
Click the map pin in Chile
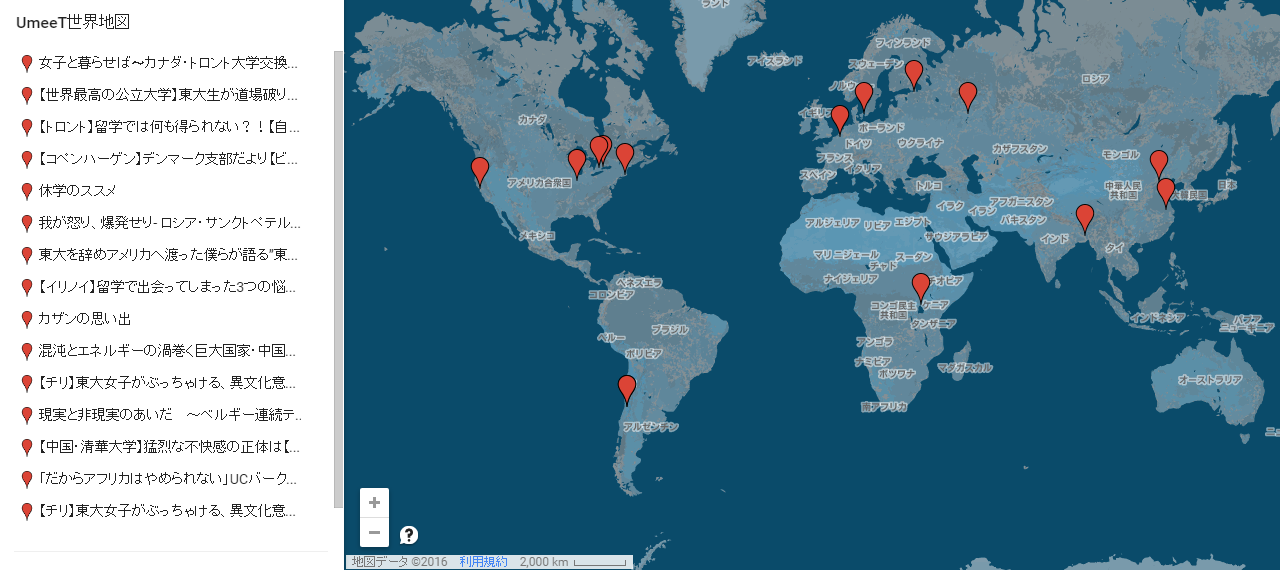pos(627,388)
